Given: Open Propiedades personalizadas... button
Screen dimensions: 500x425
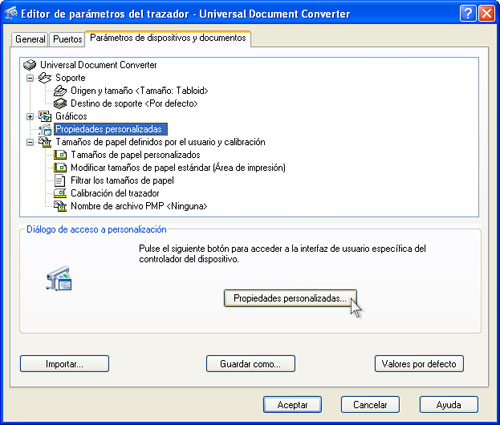Looking at the screenshot, I should pyautogui.click(x=290, y=298).
